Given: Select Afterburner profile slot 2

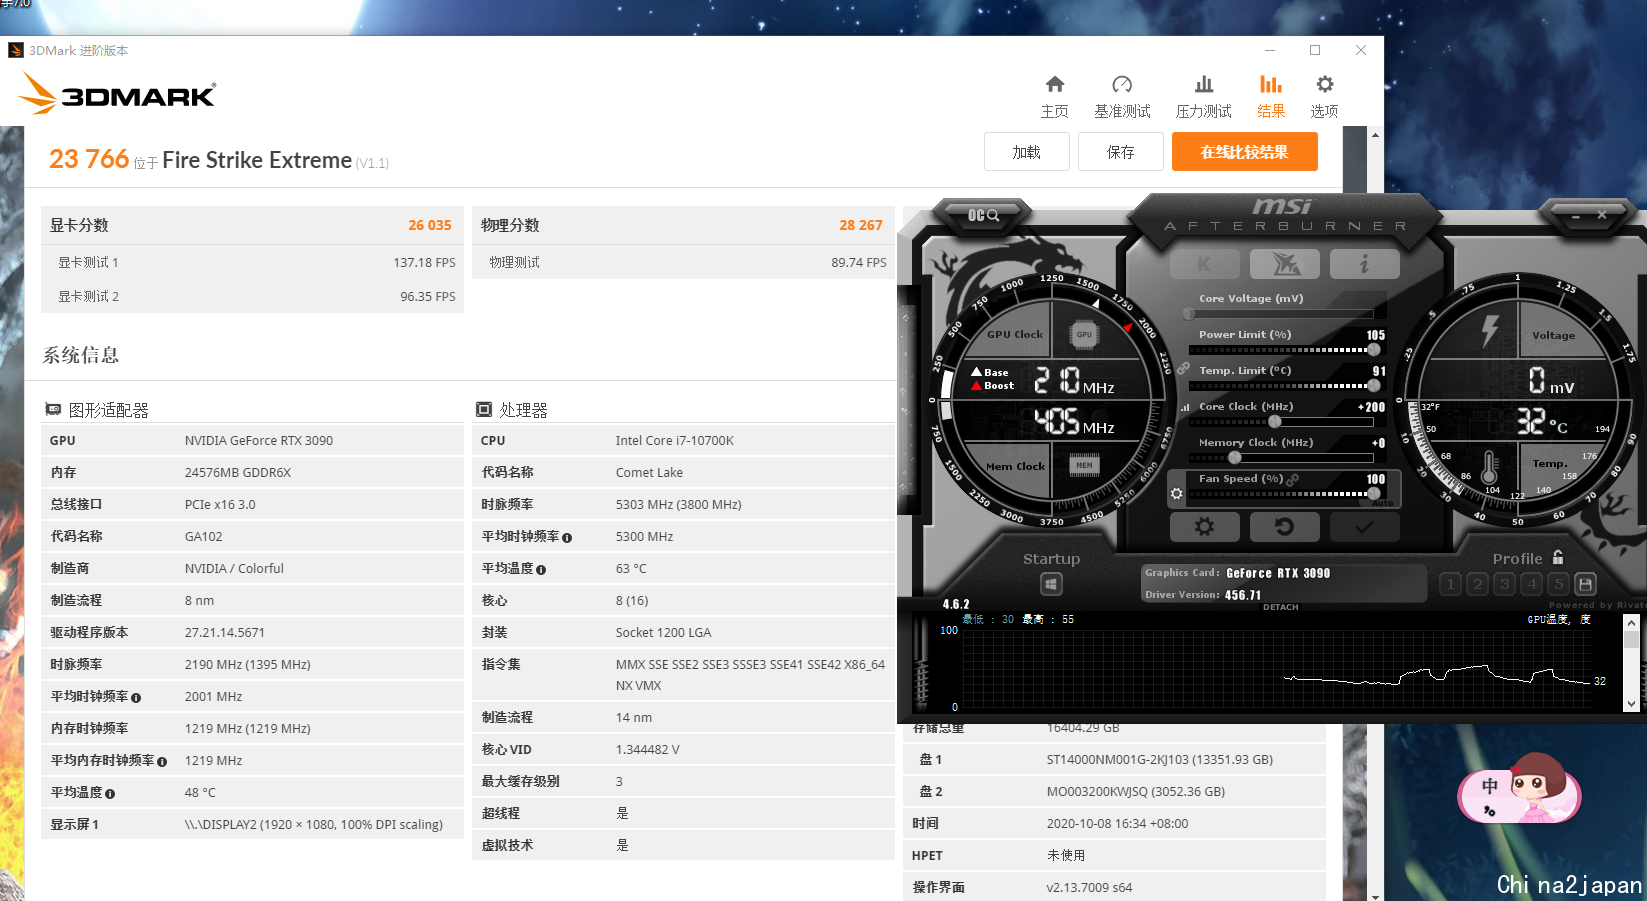Looking at the screenshot, I should [x=1477, y=584].
